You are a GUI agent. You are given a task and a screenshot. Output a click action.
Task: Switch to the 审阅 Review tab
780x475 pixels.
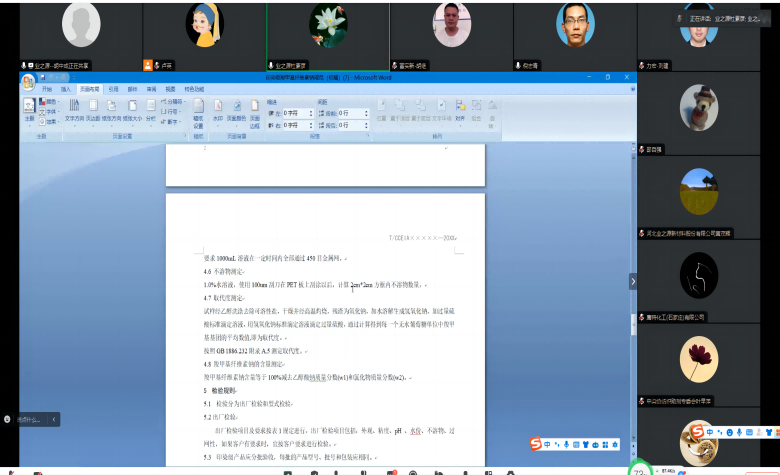(x=151, y=89)
